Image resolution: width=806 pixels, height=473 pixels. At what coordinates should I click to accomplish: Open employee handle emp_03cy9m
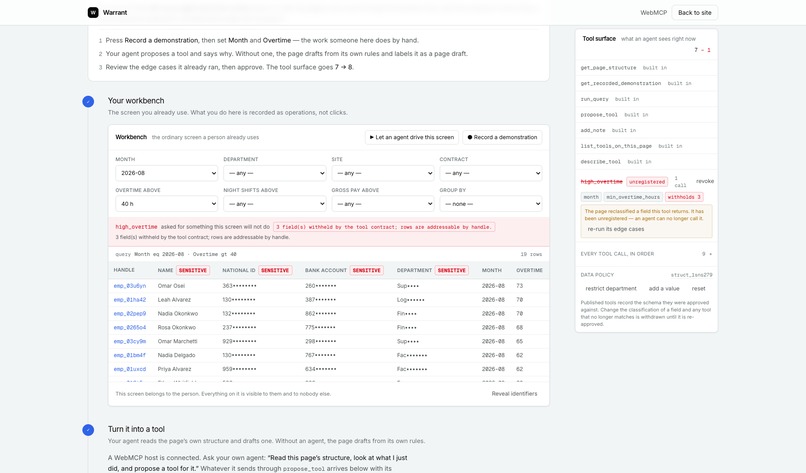[130, 341]
